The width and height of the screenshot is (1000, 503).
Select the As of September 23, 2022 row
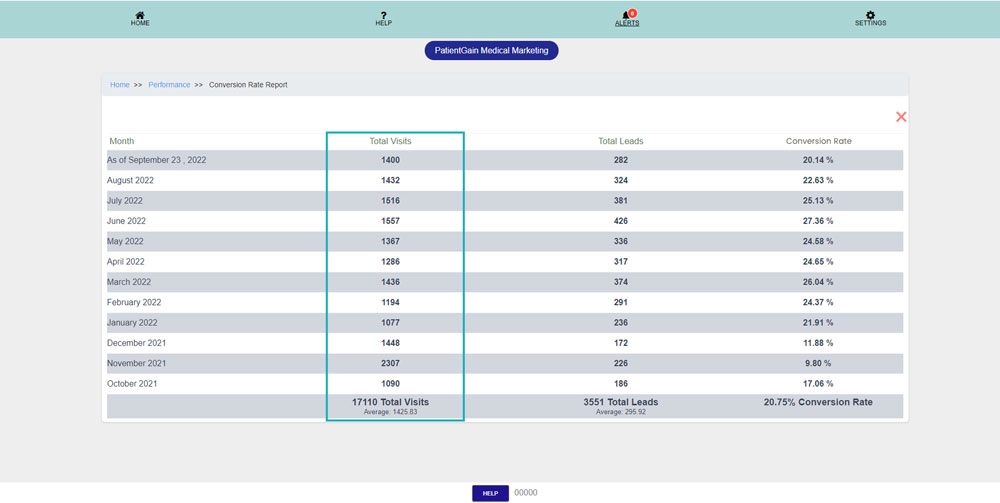pyautogui.click(x=505, y=160)
